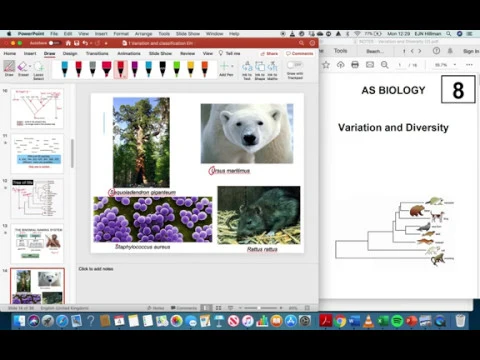Click Tell me search box

230,53
